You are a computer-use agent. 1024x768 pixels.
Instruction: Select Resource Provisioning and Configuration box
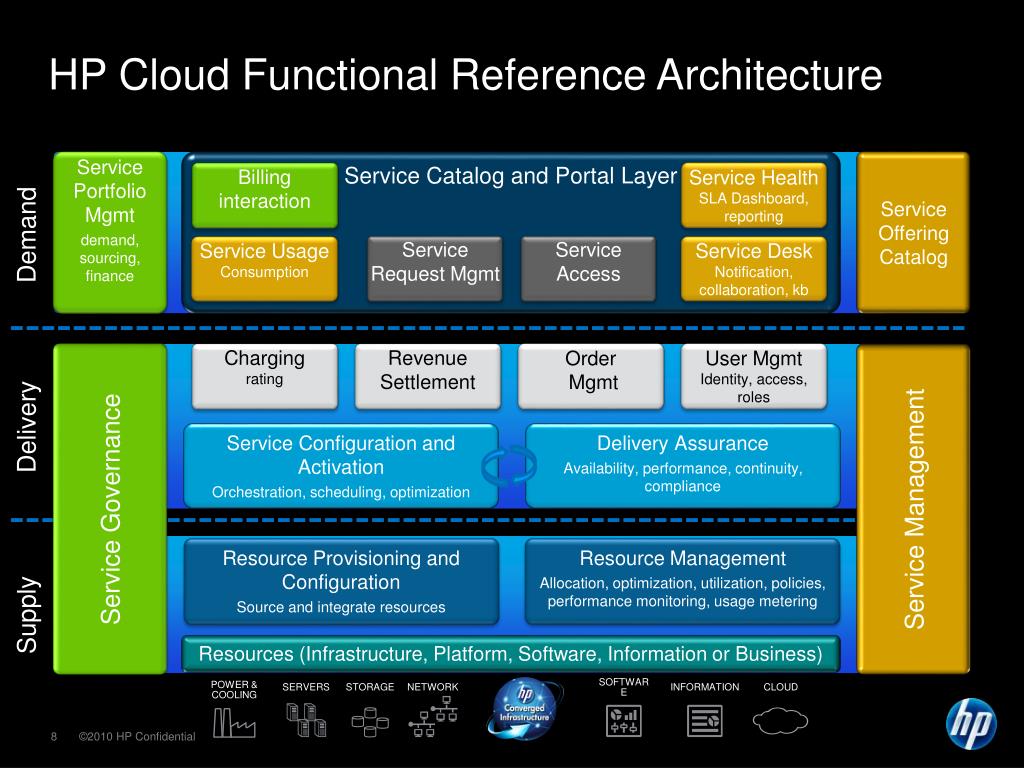click(x=341, y=581)
